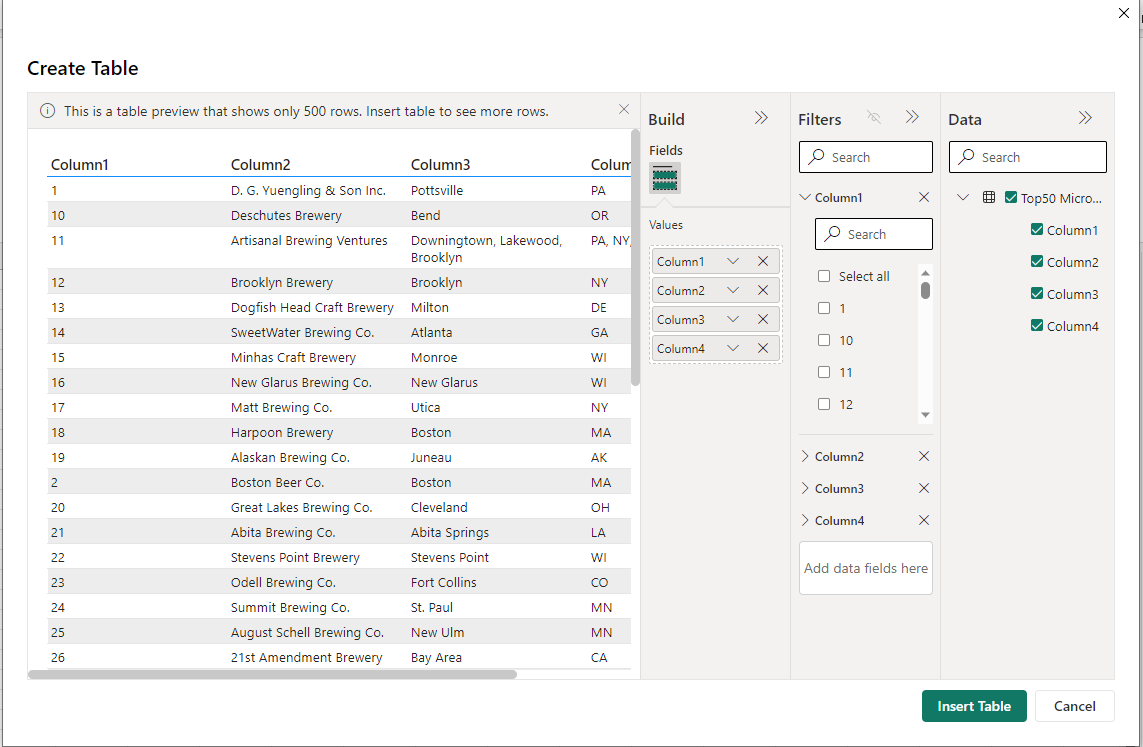Select the Fort Collins cell
The image size is (1143, 747).
(443, 582)
